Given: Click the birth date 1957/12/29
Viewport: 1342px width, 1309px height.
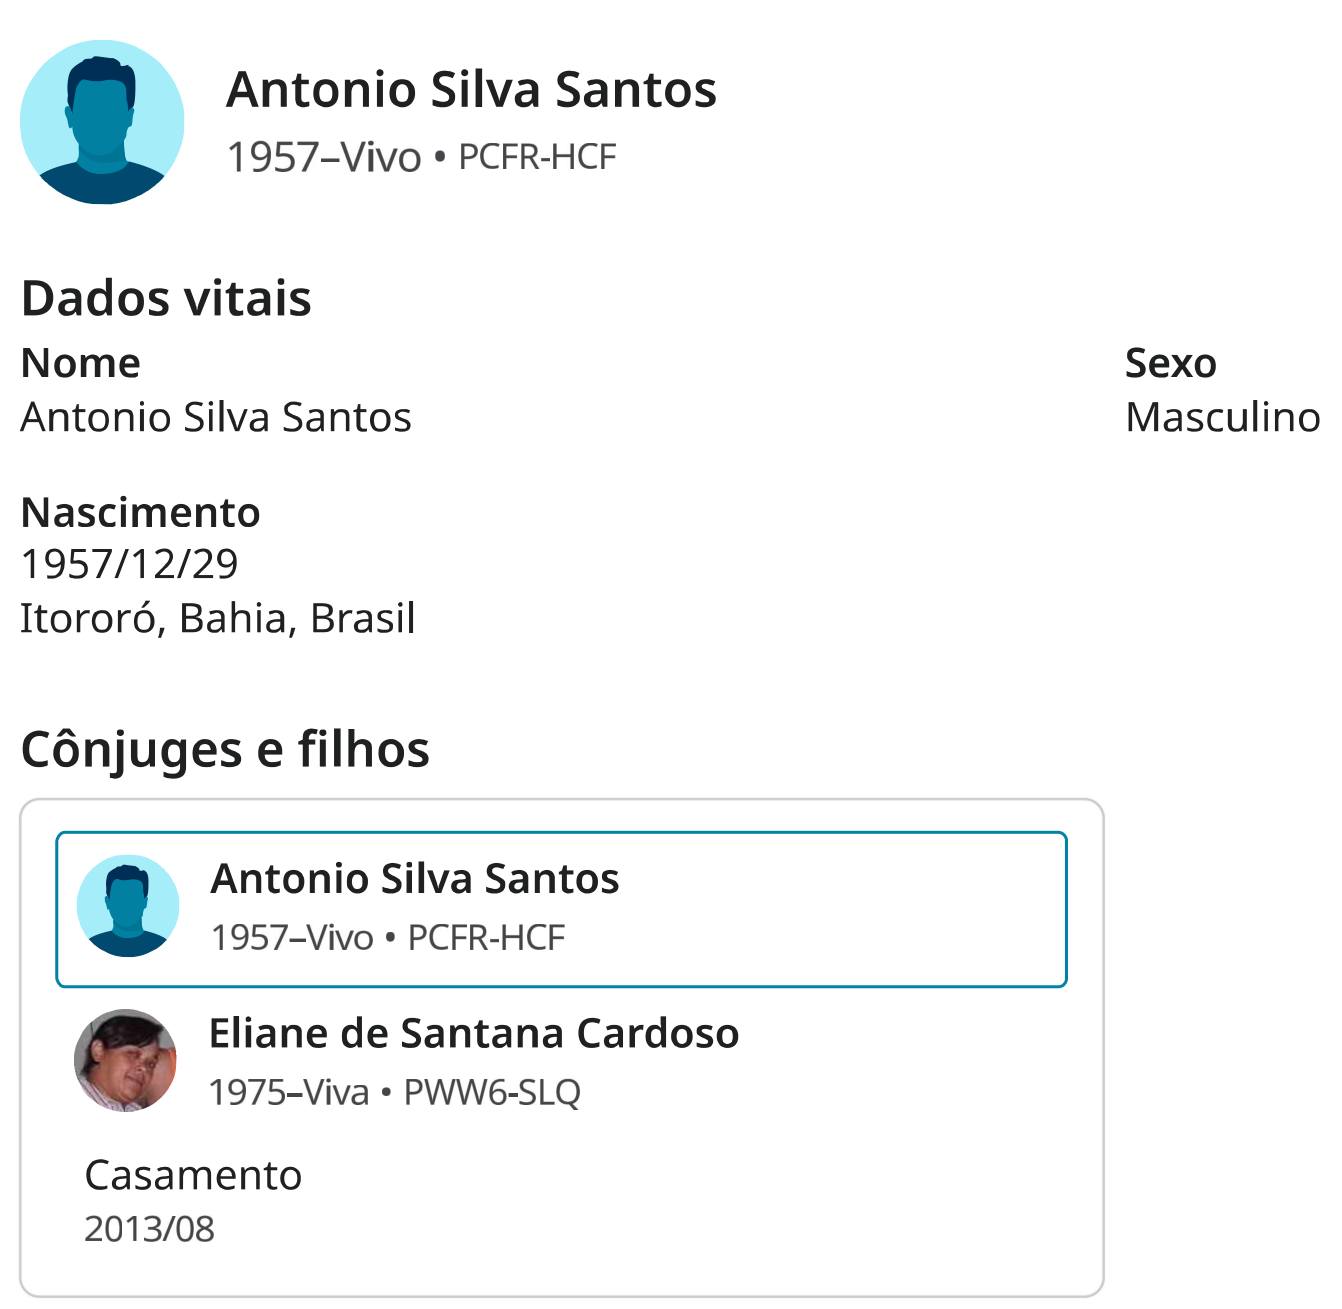Looking at the screenshot, I should coord(130,564).
